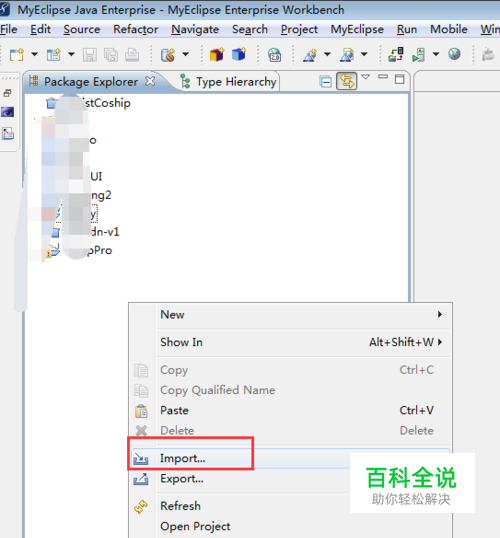Click the 2.0 web services icon
Screen dimensions: 500x538
[275, 55]
